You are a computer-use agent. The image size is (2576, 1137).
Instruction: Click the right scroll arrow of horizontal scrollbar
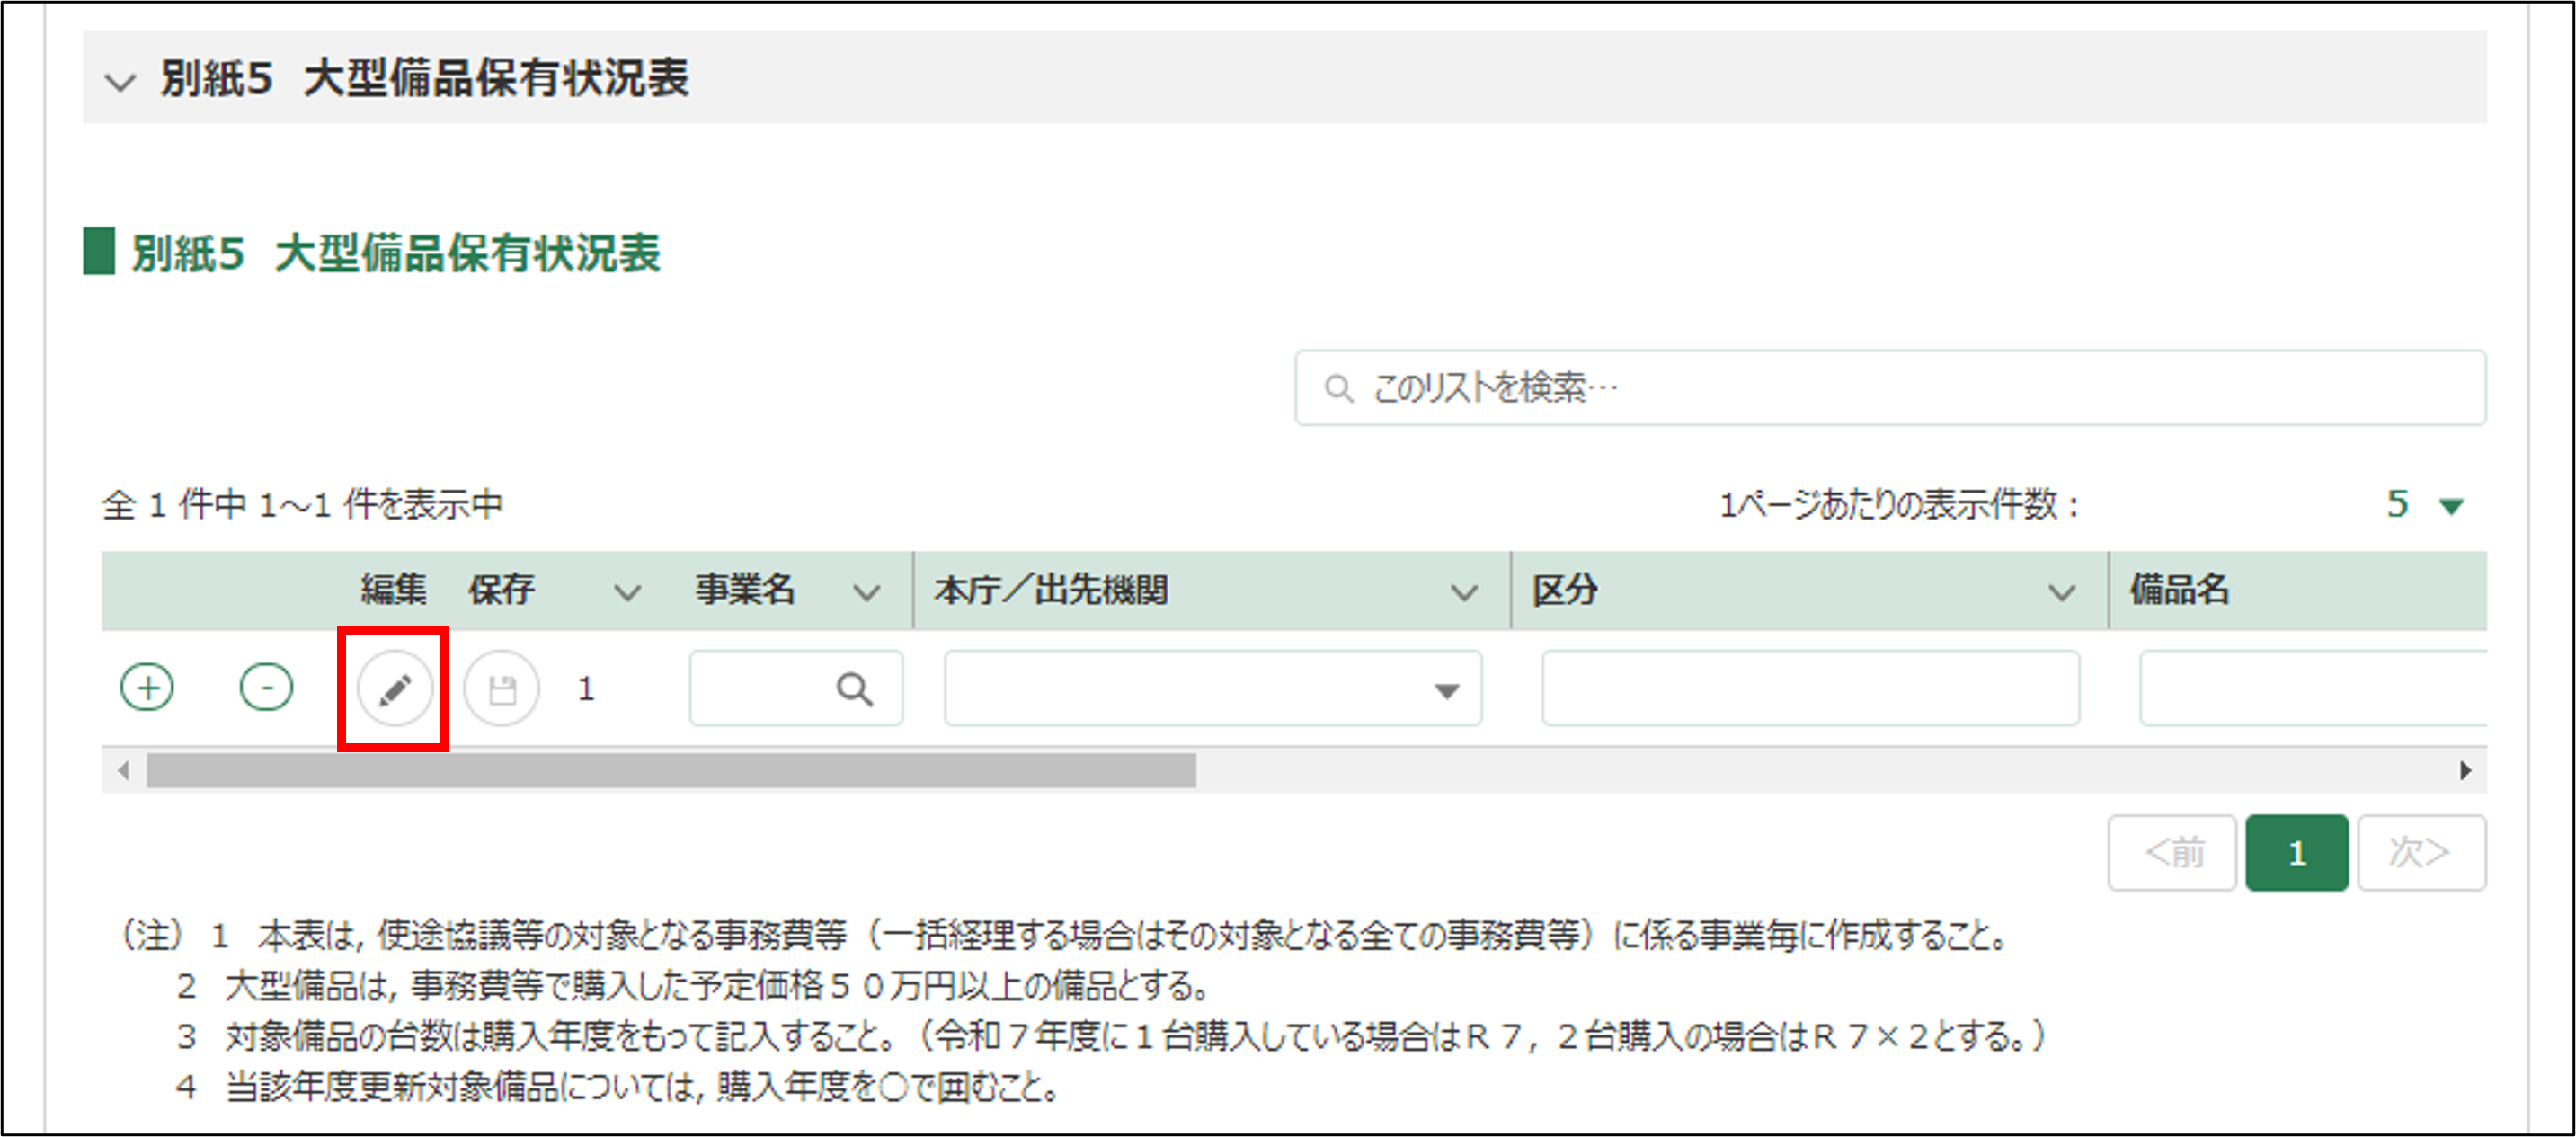pos(2465,770)
